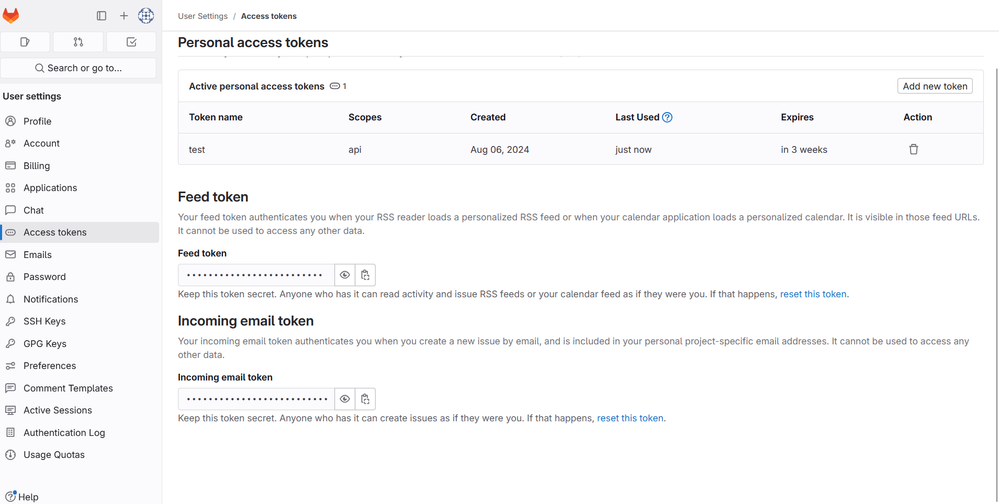Open merge requests icon

[79, 42]
